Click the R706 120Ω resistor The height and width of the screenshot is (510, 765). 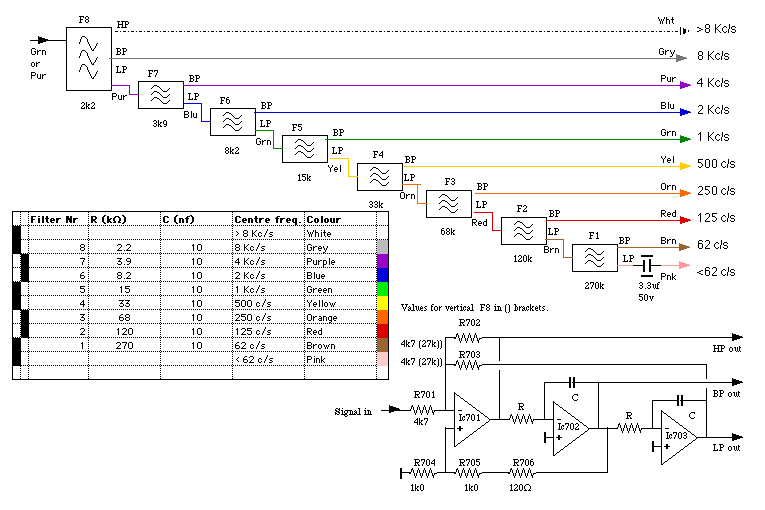[x=522, y=471]
